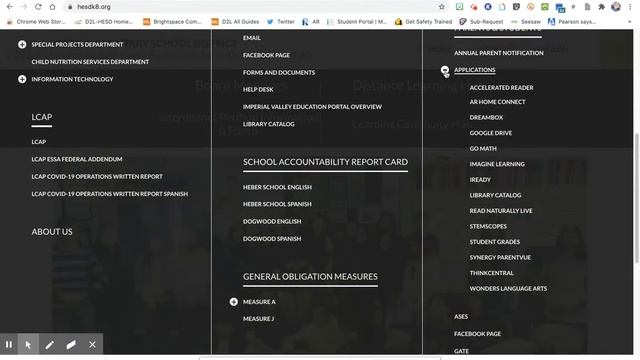
Task: Open the Brightspace Community bookmark
Action: (172, 22)
